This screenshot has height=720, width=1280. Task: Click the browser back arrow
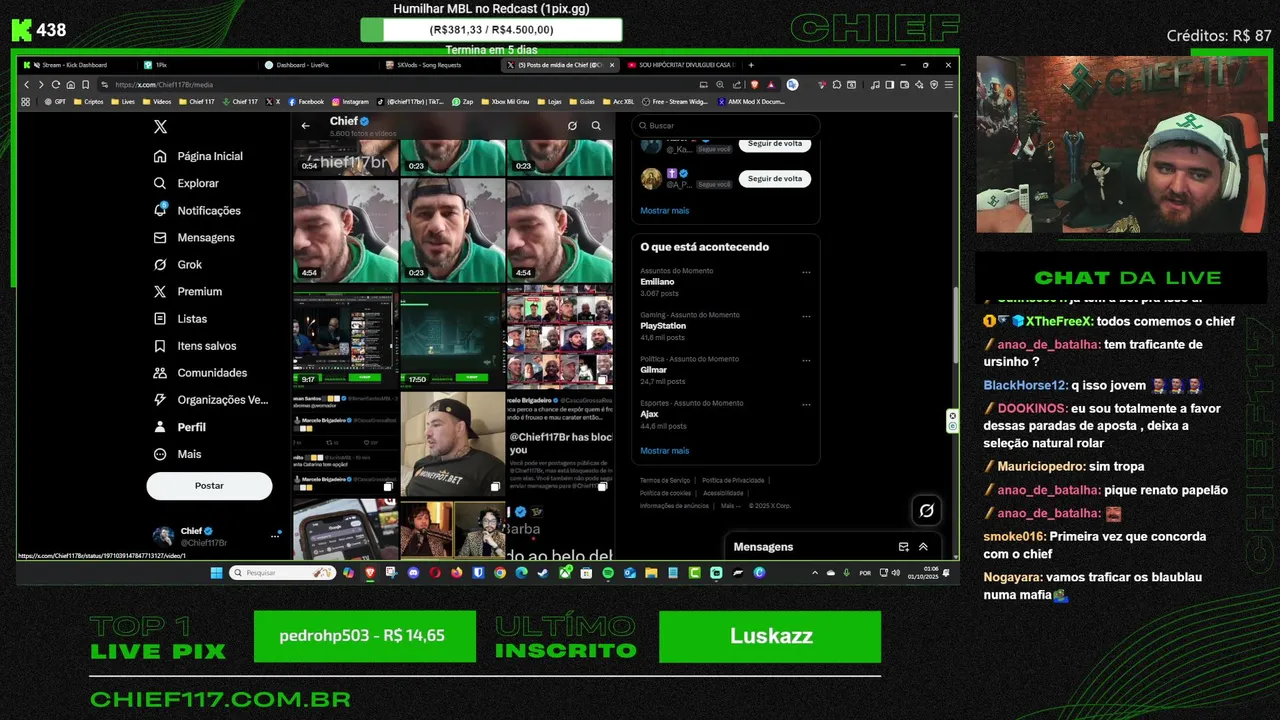[x=27, y=85]
